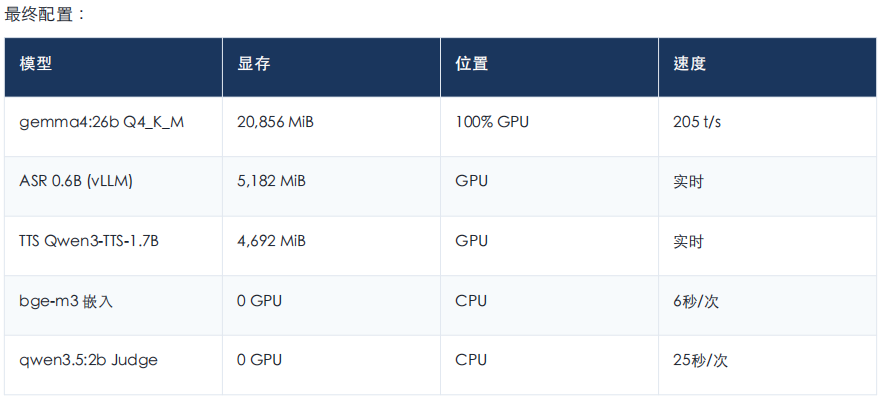Screen dimensions: 885x400
Task: Click the 6秒/次 speed cell
Action: click(x=696, y=301)
